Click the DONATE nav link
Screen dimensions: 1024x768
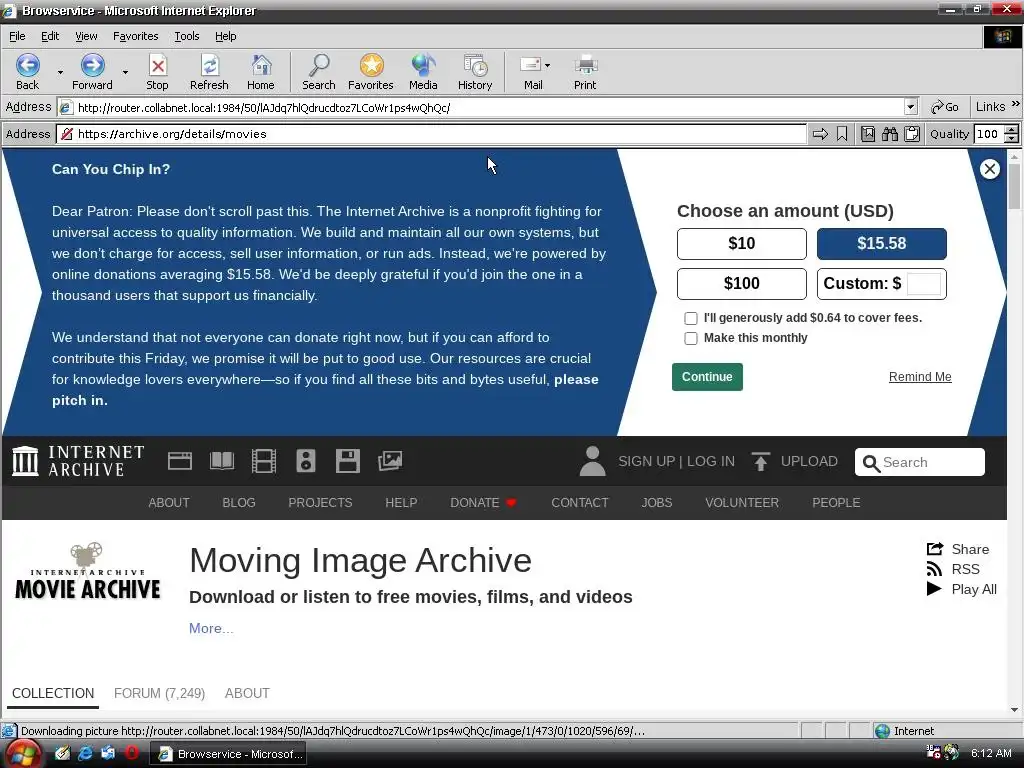[483, 503]
